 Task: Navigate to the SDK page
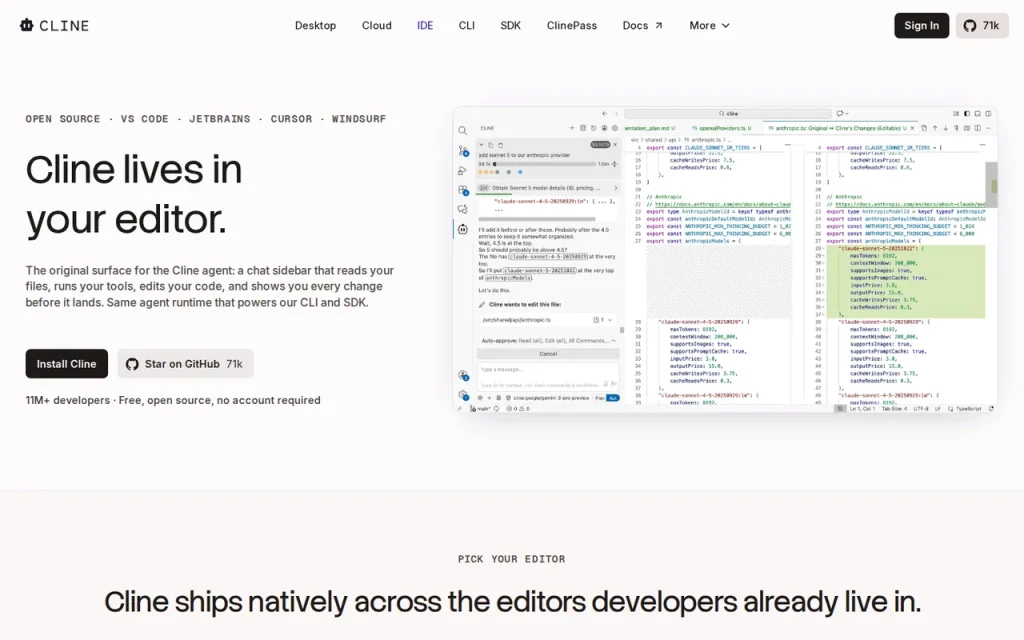[511, 25]
